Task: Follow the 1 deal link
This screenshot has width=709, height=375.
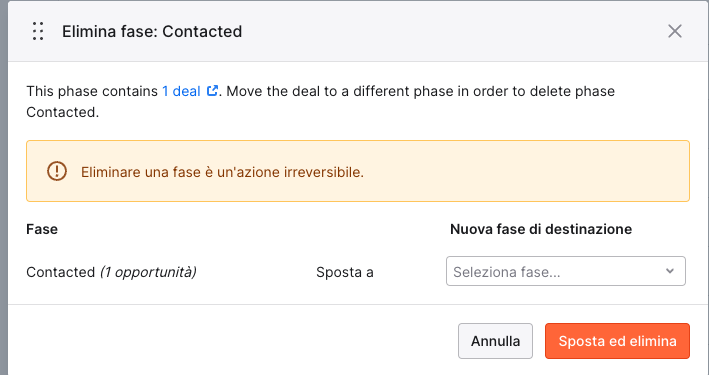Action: pyautogui.click(x=181, y=91)
